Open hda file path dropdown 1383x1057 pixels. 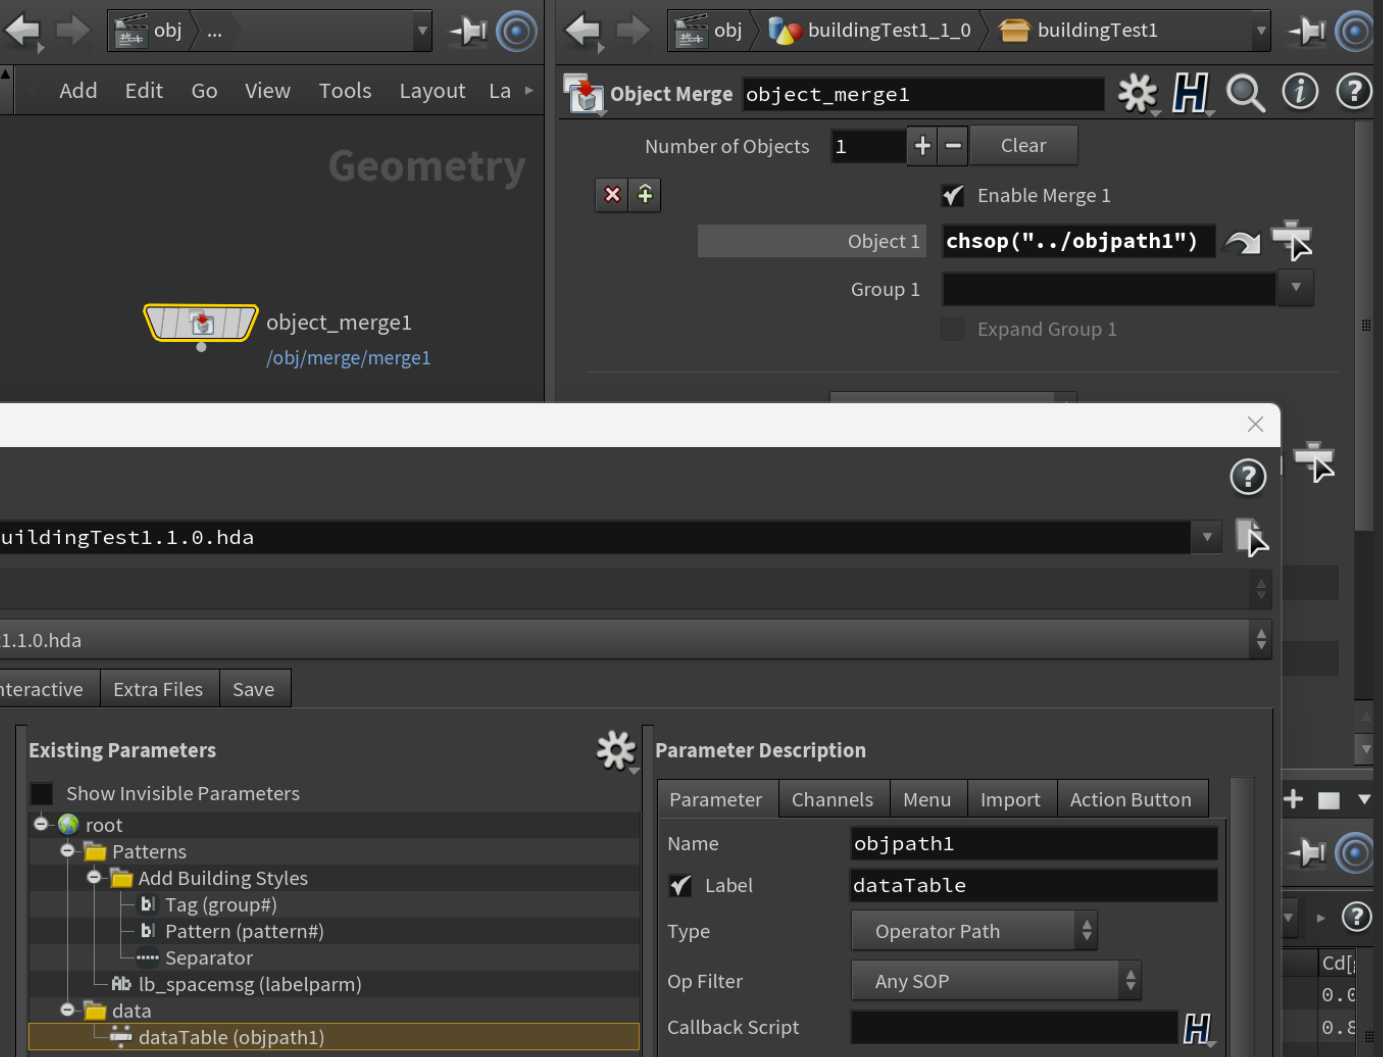coord(1207,537)
